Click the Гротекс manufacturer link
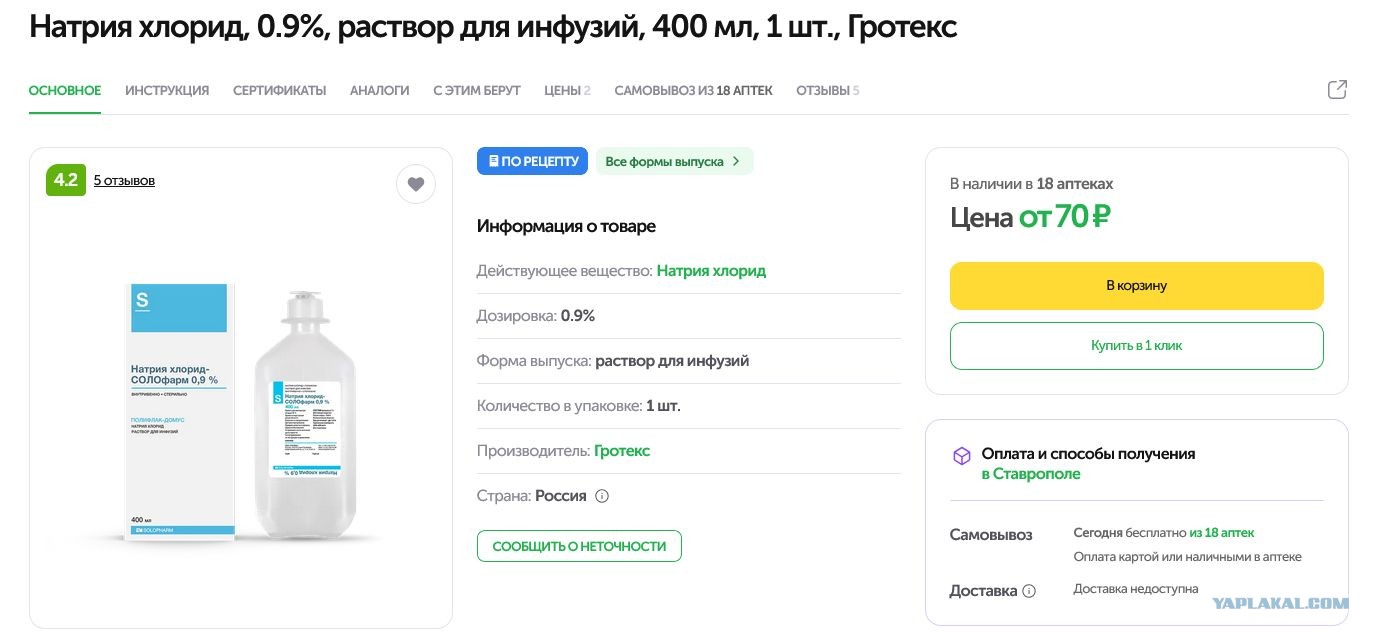1375x633 pixels. (622, 451)
